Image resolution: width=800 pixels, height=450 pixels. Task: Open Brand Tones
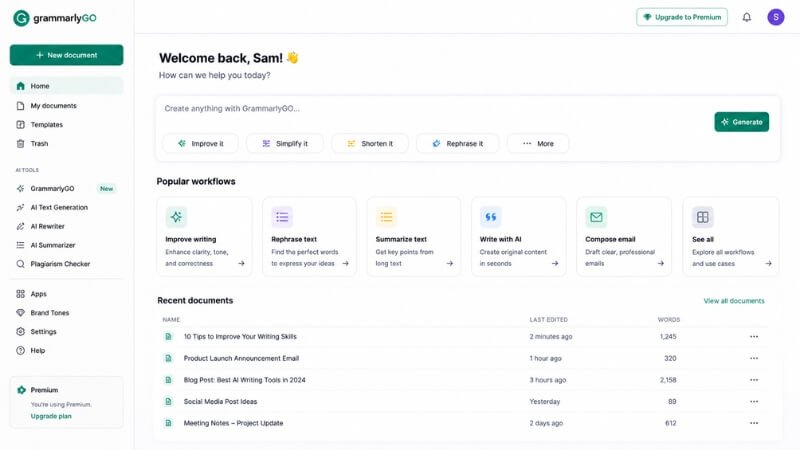66,313
